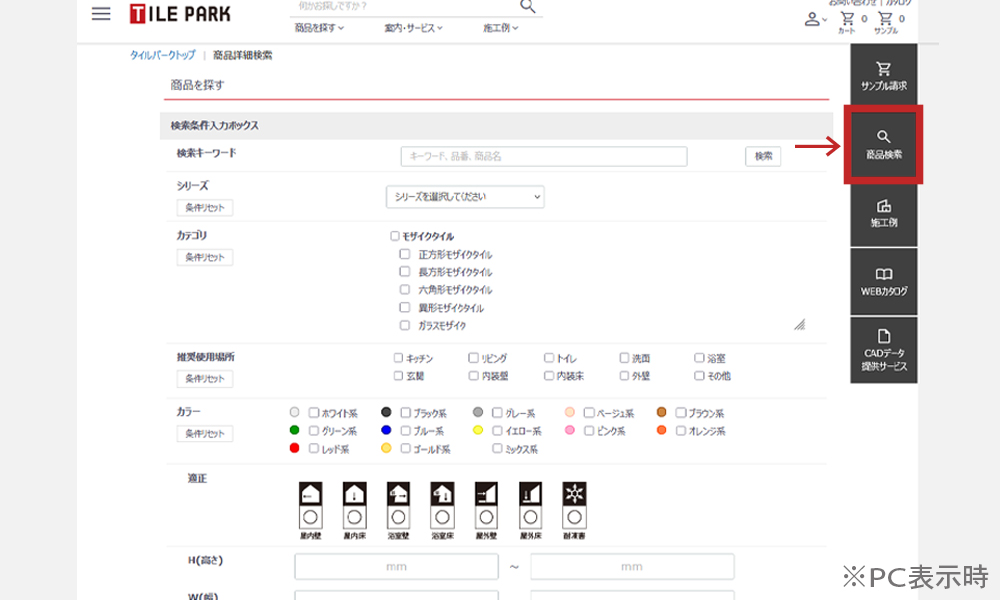Open WEBカタログ from the sidebar

point(883,281)
